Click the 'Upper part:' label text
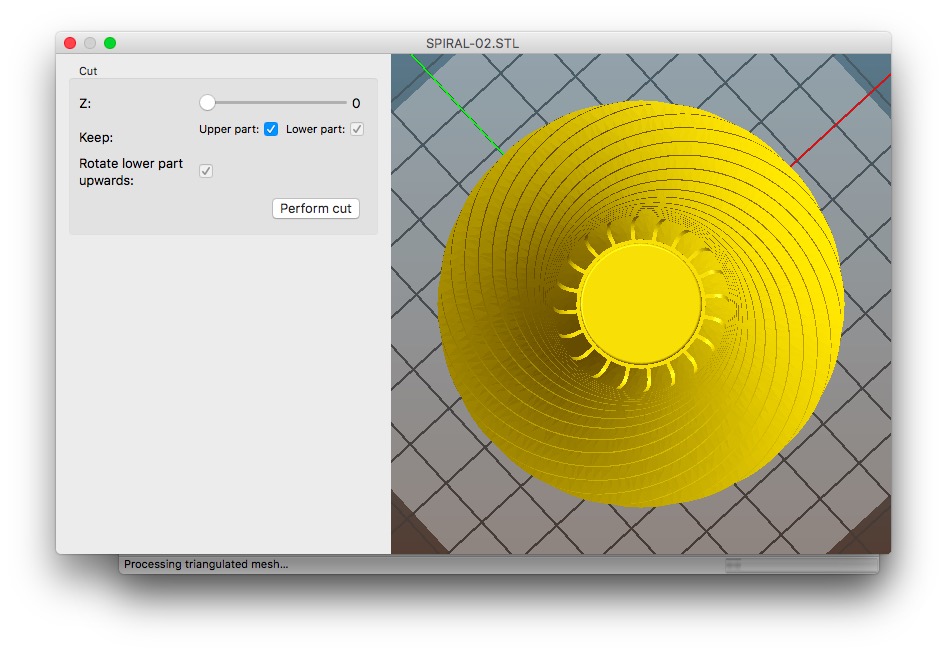The width and height of the screenshot is (947, 654). point(229,129)
